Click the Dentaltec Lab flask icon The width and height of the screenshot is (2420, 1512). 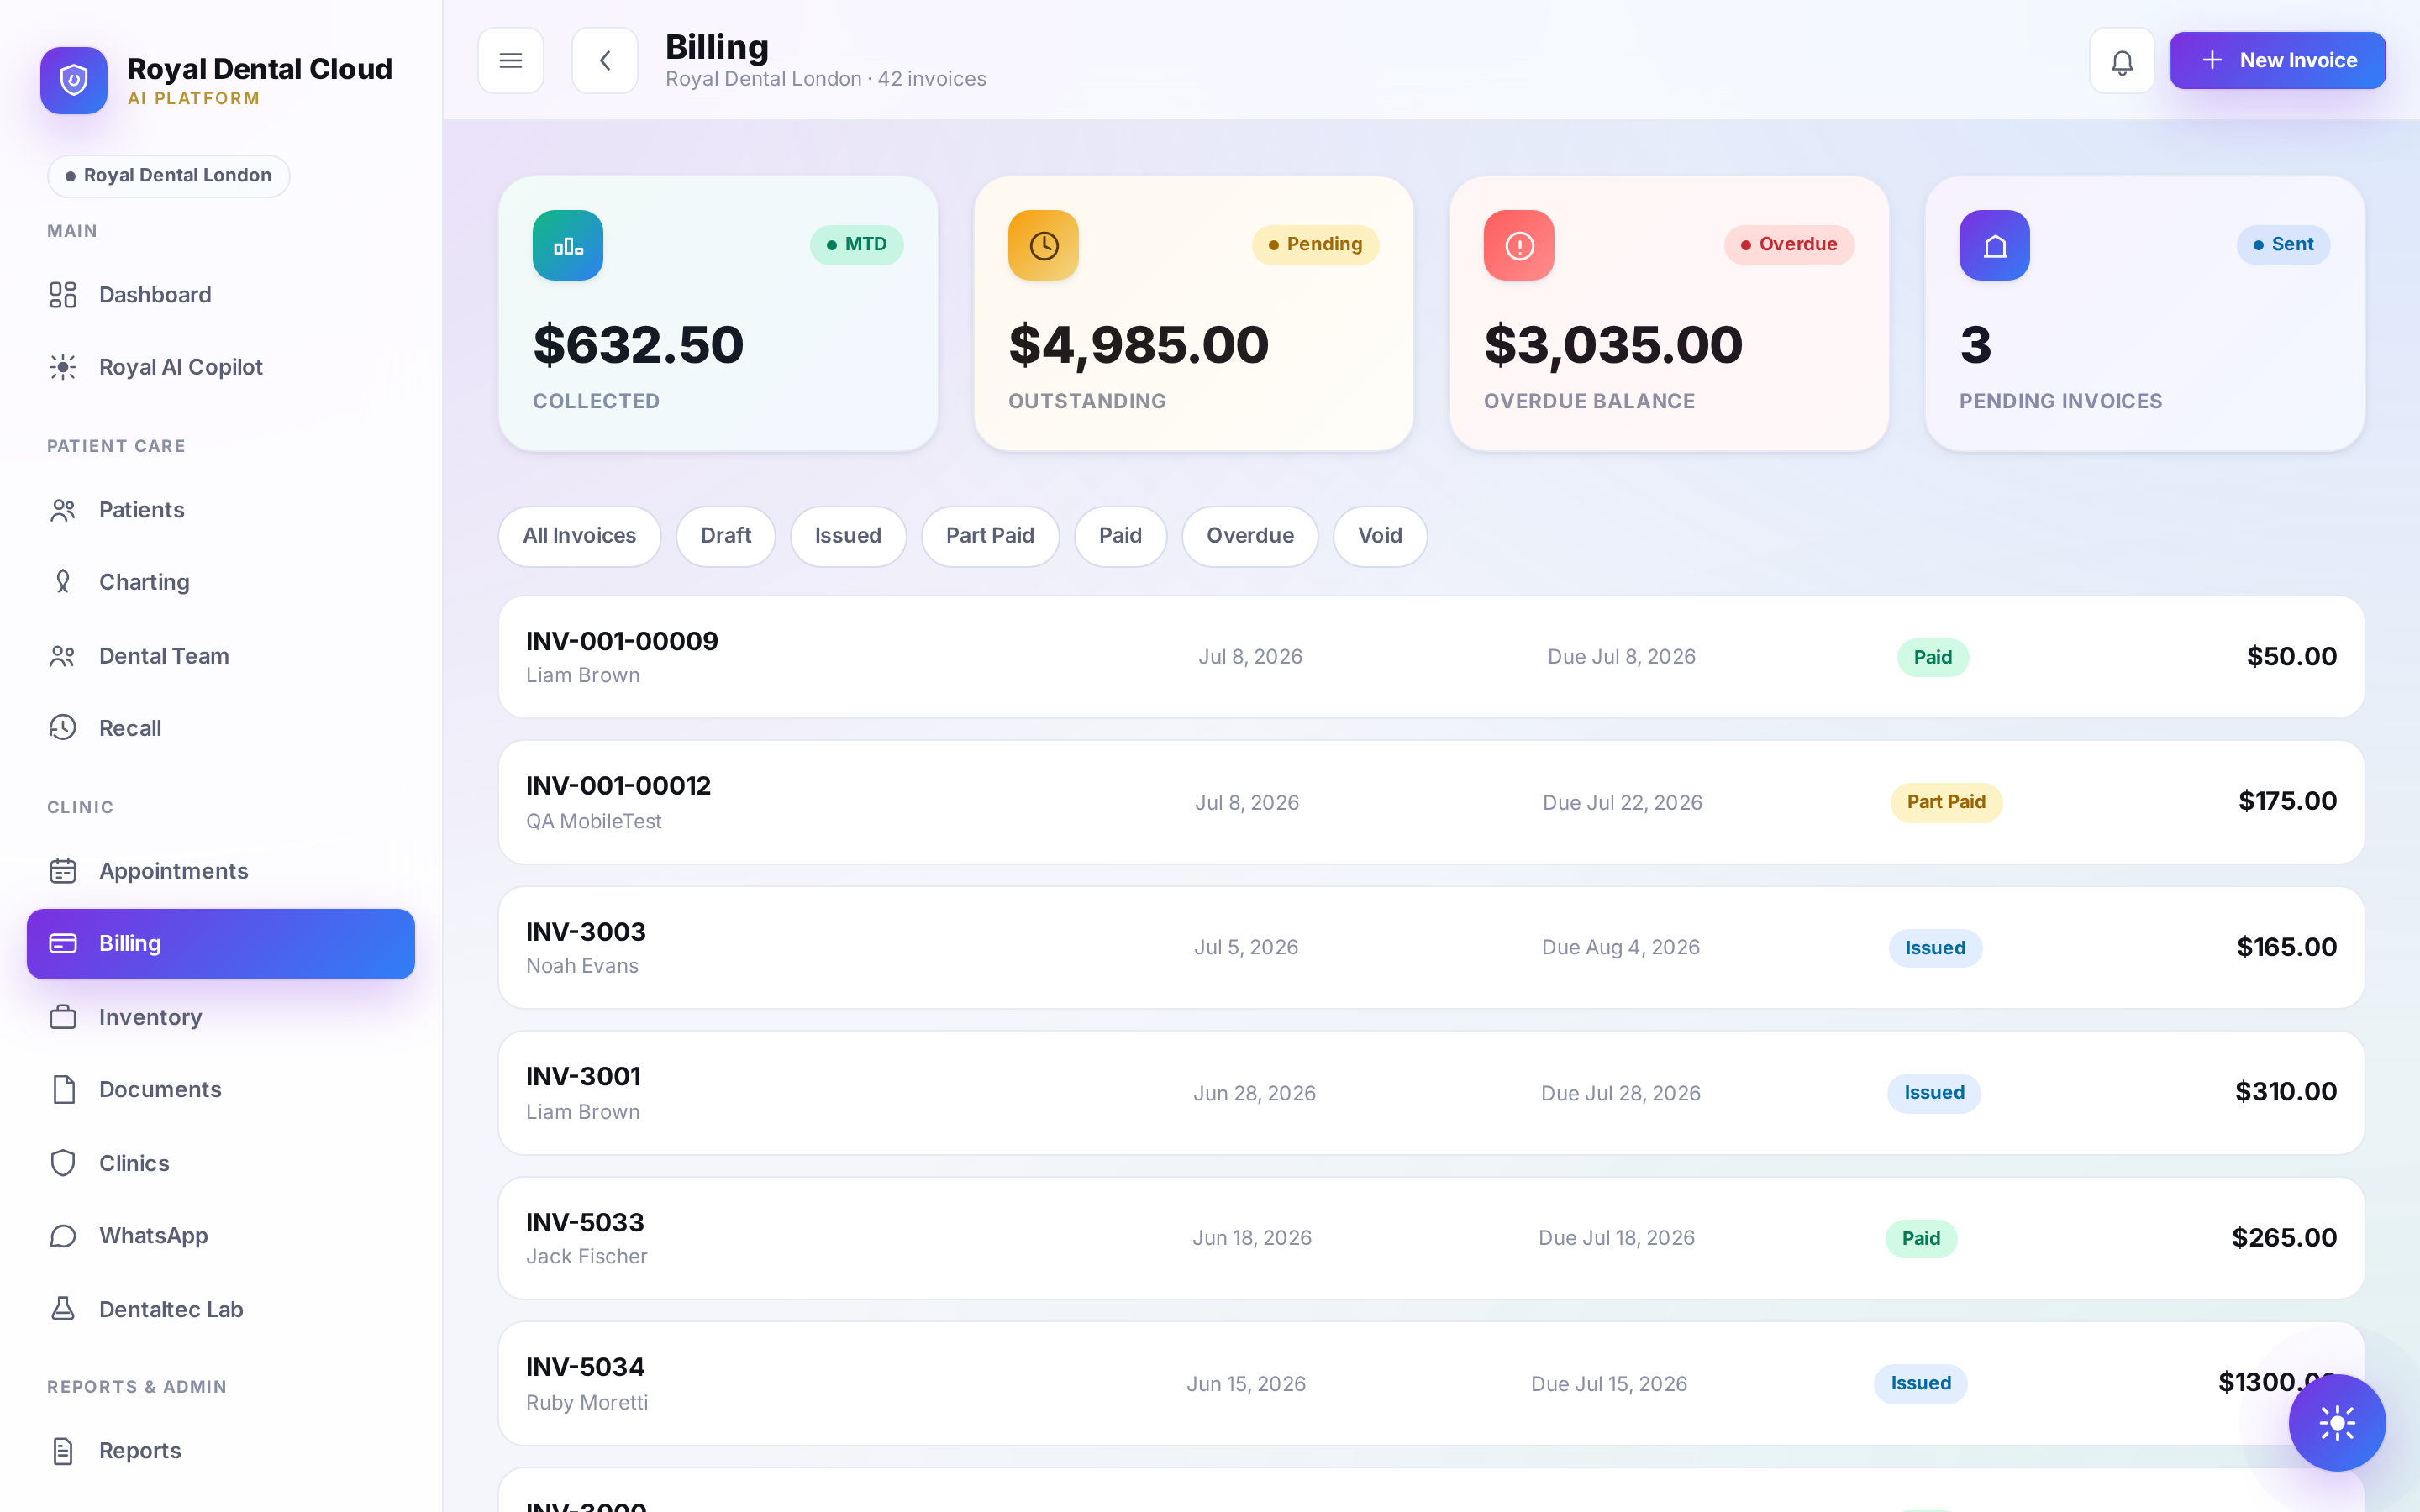point(63,1309)
